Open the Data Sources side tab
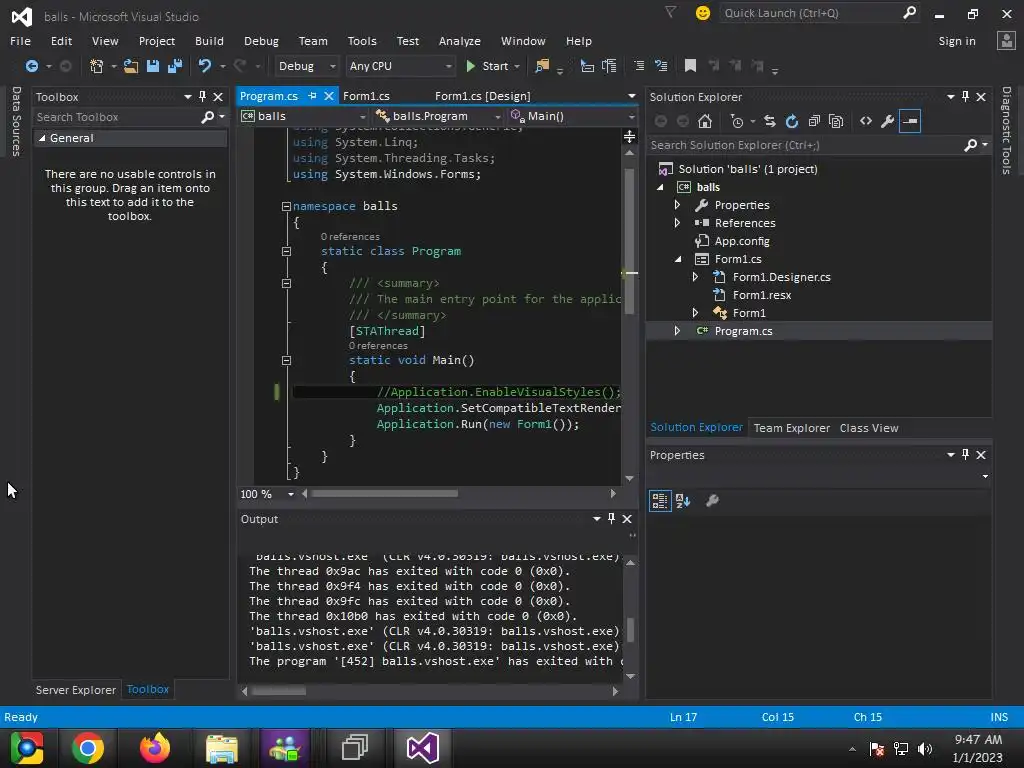Image resolution: width=1024 pixels, height=768 pixels. (x=16, y=121)
